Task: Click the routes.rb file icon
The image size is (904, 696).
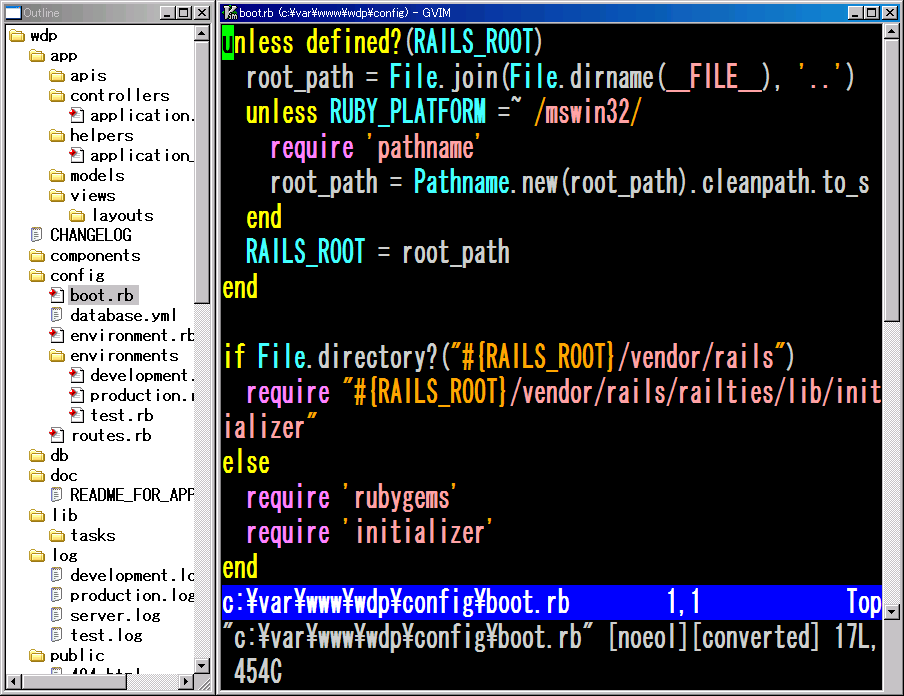Action: 57,436
